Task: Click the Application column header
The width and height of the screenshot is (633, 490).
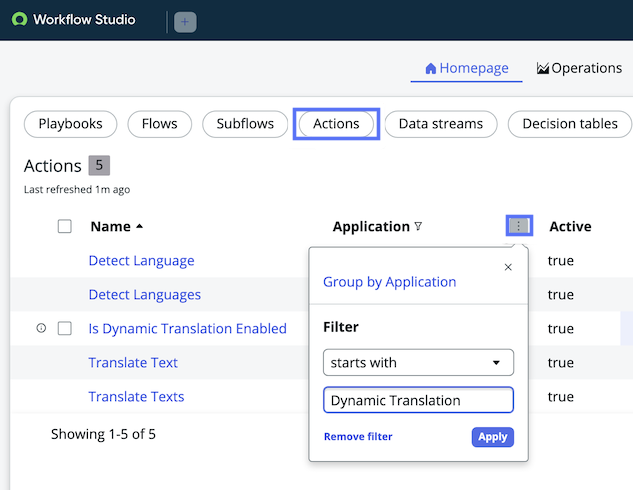Action: pos(371,226)
